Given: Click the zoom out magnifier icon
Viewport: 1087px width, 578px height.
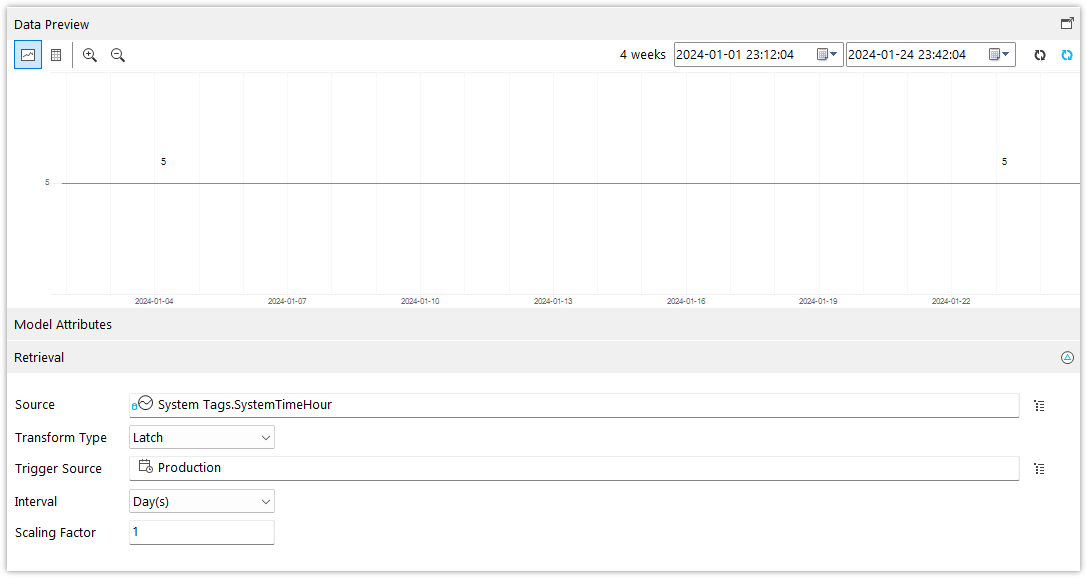Looking at the screenshot, I should (117, 55).
